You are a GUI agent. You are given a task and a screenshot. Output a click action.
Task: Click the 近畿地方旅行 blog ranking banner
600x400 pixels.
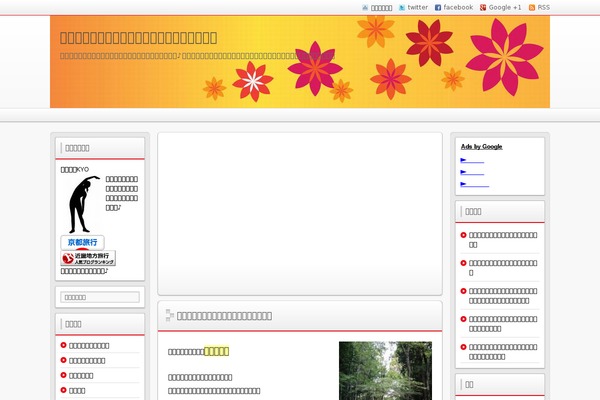coord(88,258)
